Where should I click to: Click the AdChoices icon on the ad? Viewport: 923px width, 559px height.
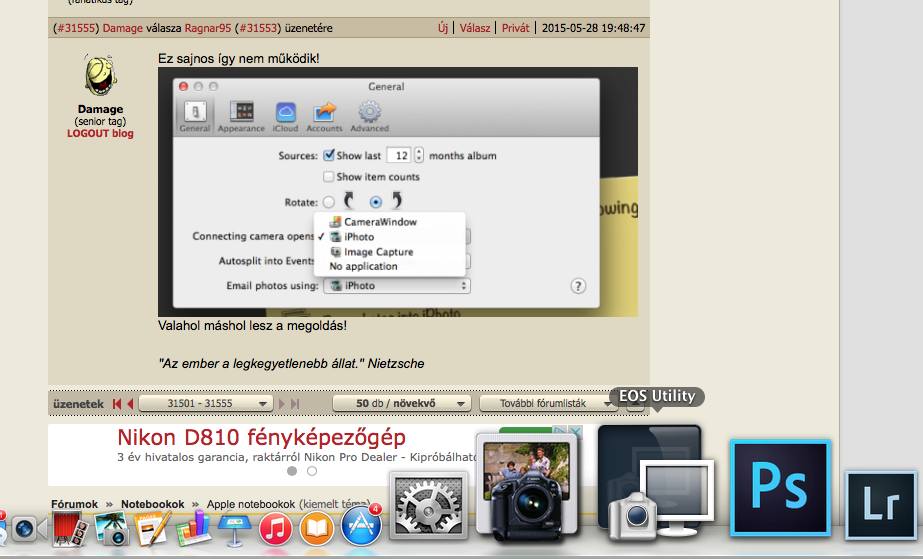pos(560,432)
